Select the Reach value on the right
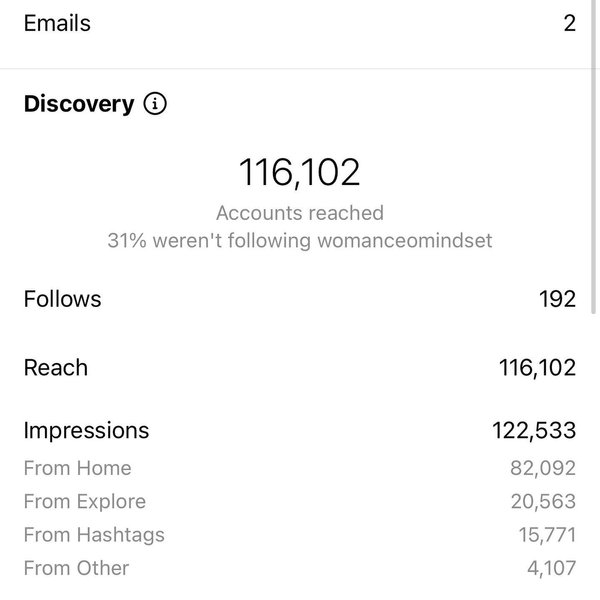The width and height of the screenshot is (600, 600). click(x=537, y=368)
